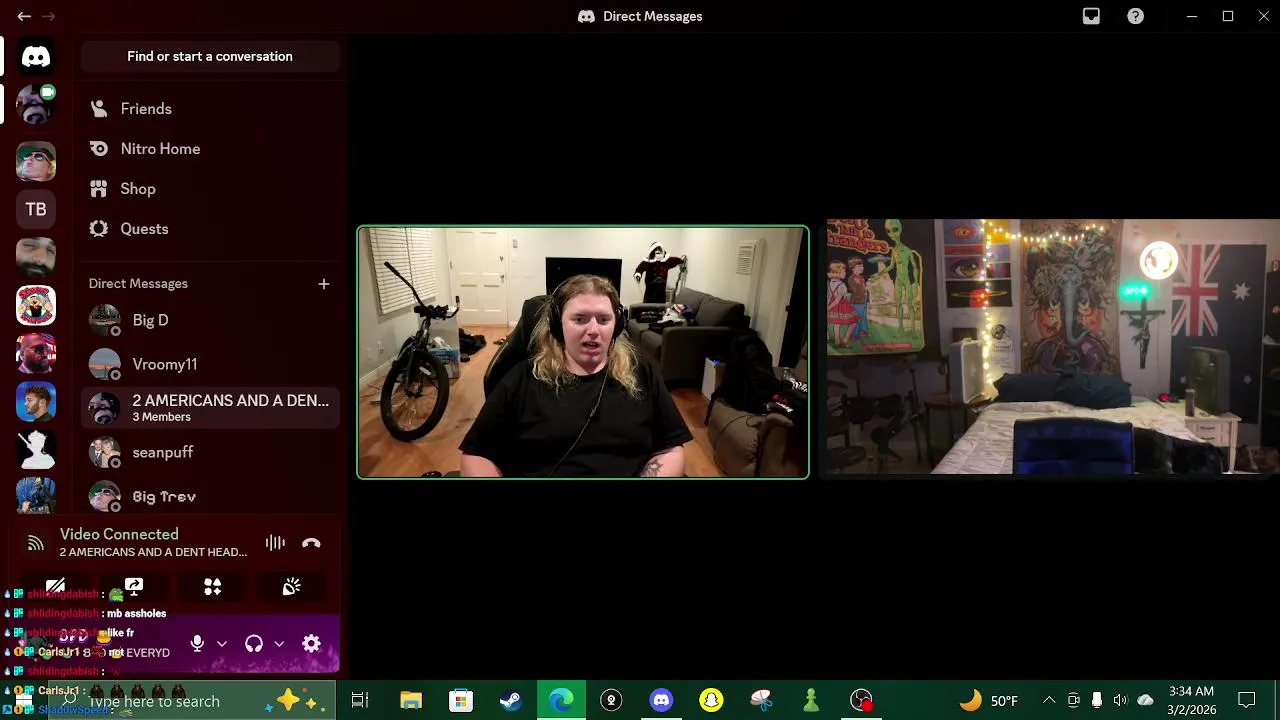This screenshot has height=720, width=1280.
Task: Open Discord from the taskbar
Action: (x=661, y=701)
